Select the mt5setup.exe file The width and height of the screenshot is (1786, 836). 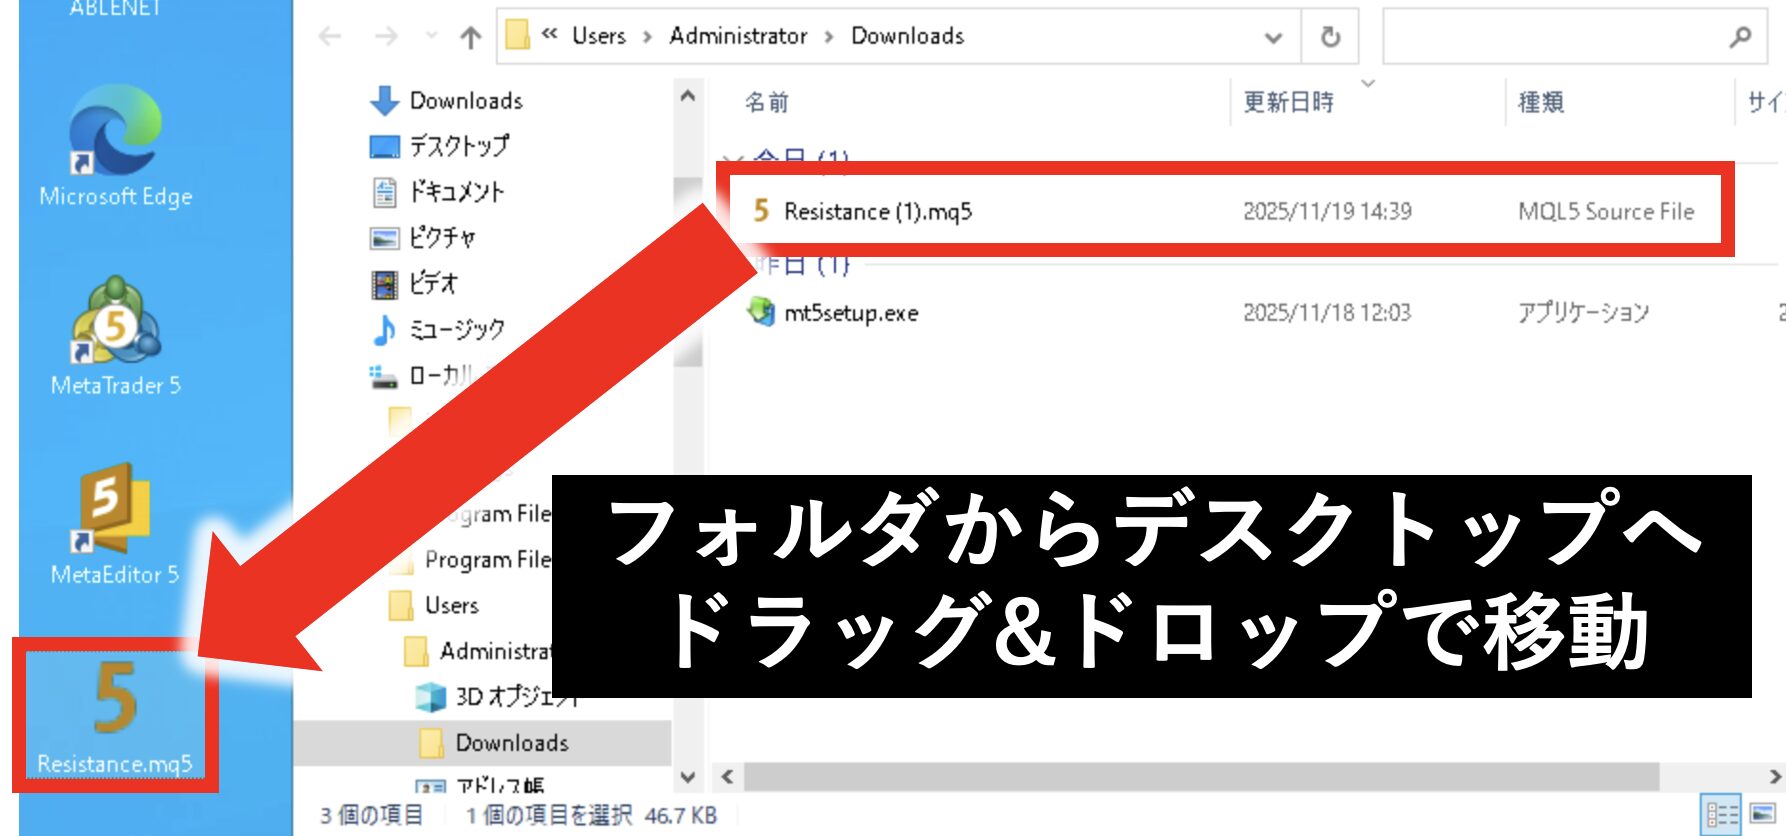[x=850, y=313]
